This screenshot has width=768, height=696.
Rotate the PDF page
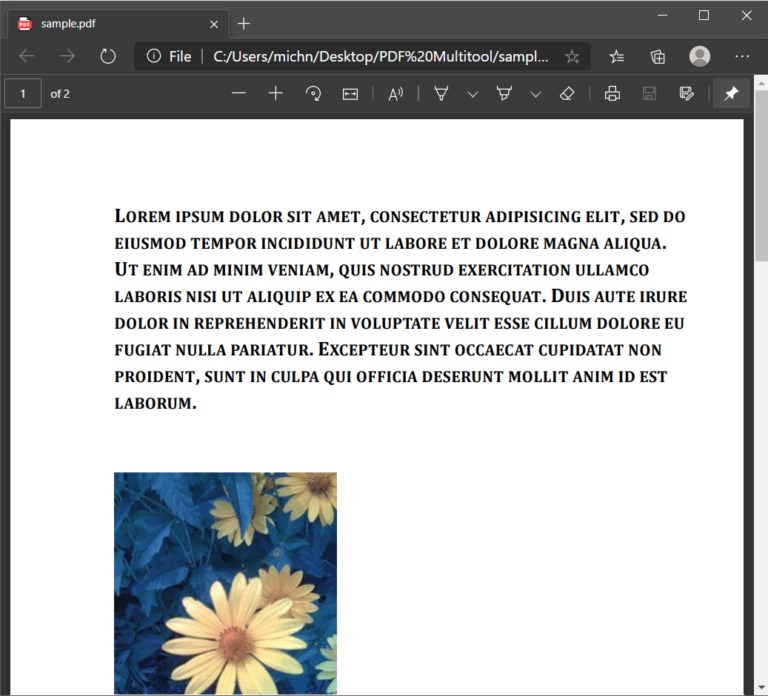point(313,93)
